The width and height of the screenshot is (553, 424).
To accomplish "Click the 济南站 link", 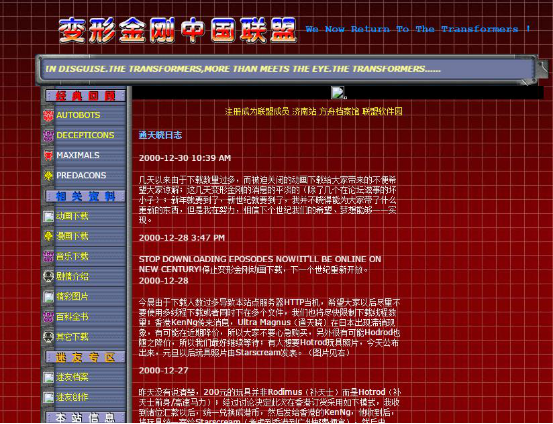I will [304, 112].
